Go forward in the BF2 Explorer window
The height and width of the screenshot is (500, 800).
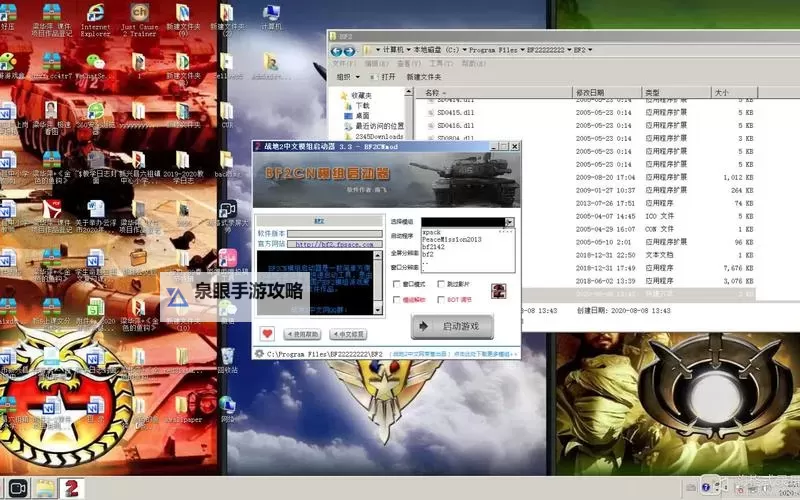[x=349, y=51]
